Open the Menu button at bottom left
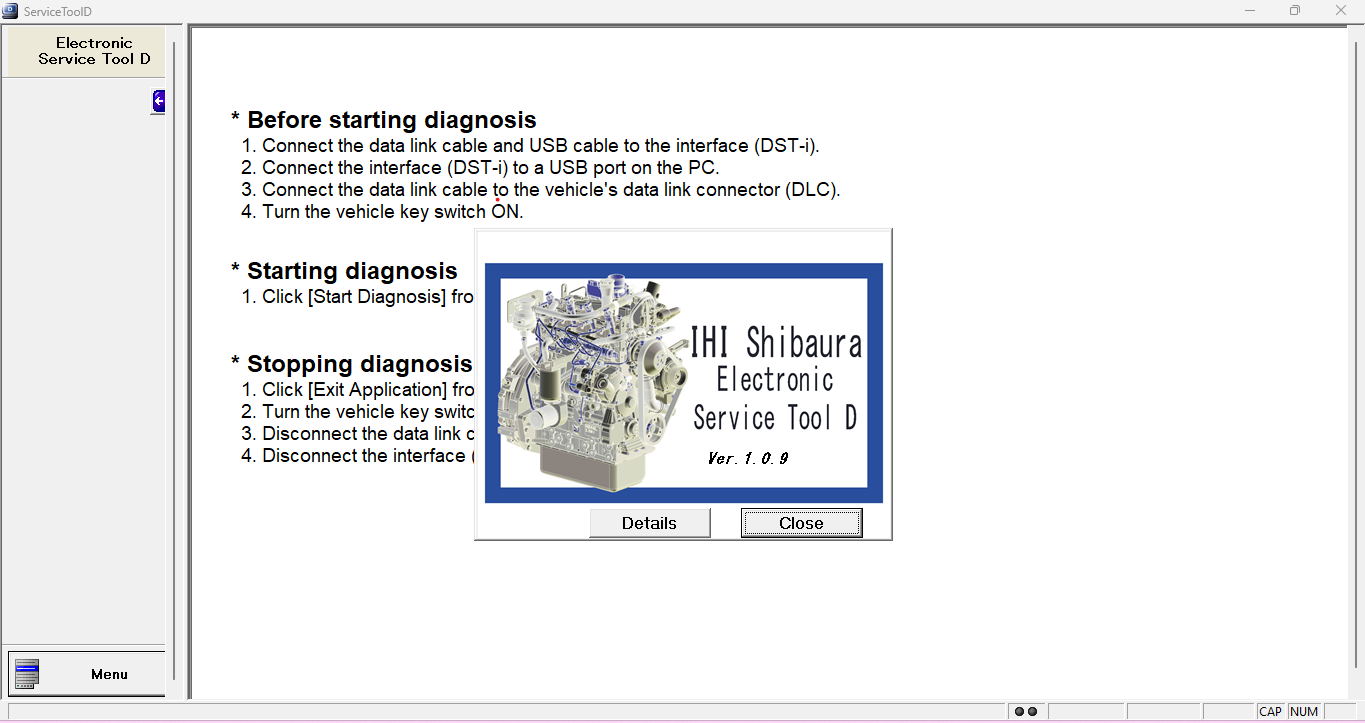 pyautogui.click(x=87, y=674)
